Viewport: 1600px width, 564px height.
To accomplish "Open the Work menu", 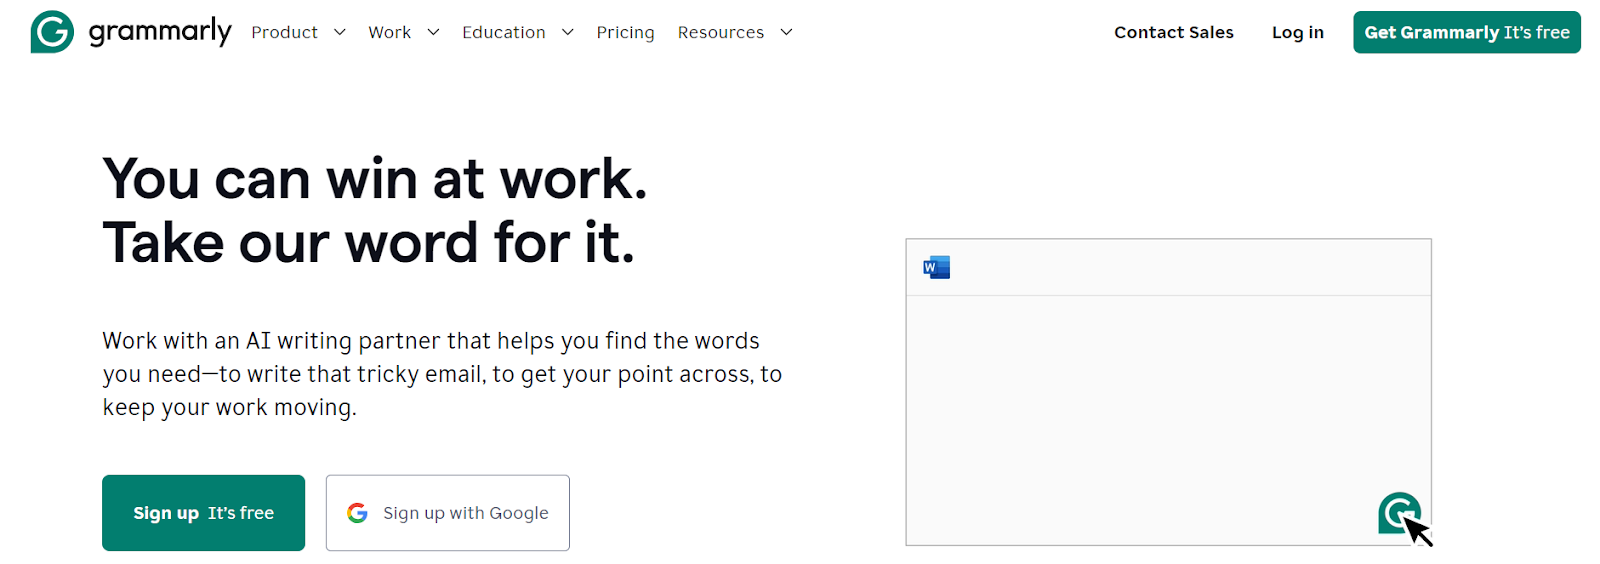I will (389, 32).
